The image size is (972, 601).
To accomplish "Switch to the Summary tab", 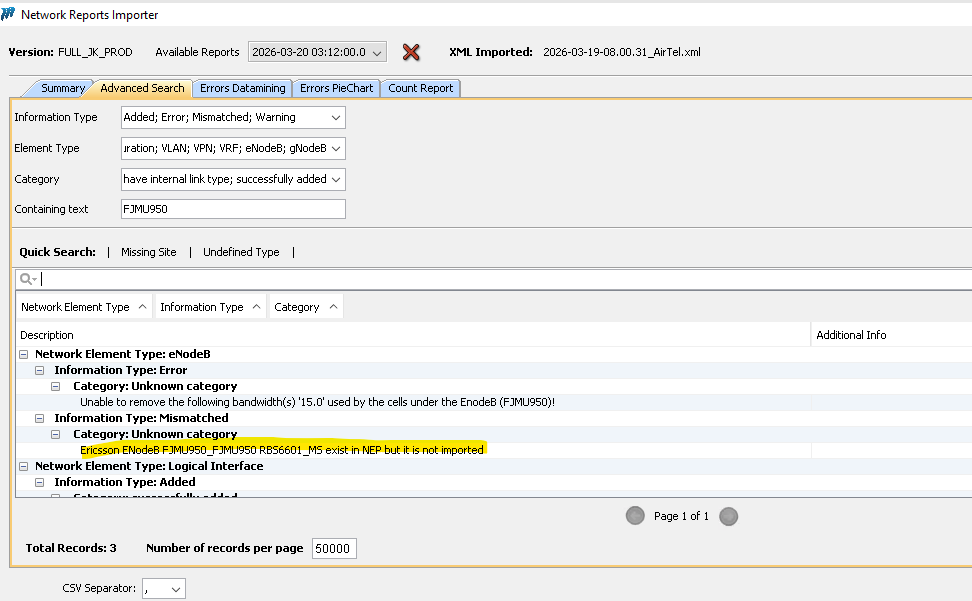I will coord(62,88).
